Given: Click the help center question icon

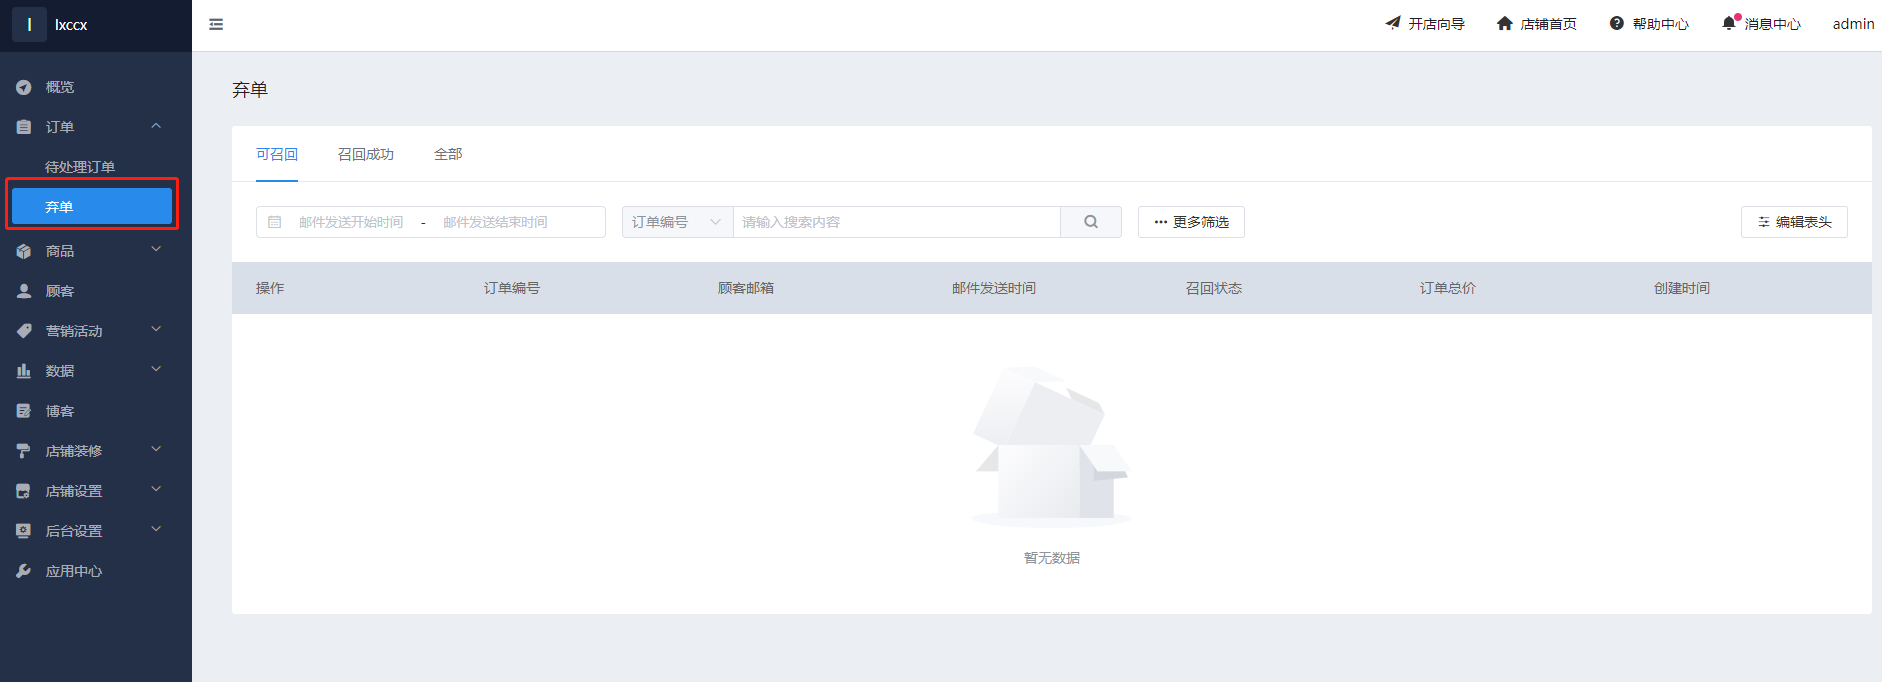Looking at the screenshot, I should click(1616, 23).
